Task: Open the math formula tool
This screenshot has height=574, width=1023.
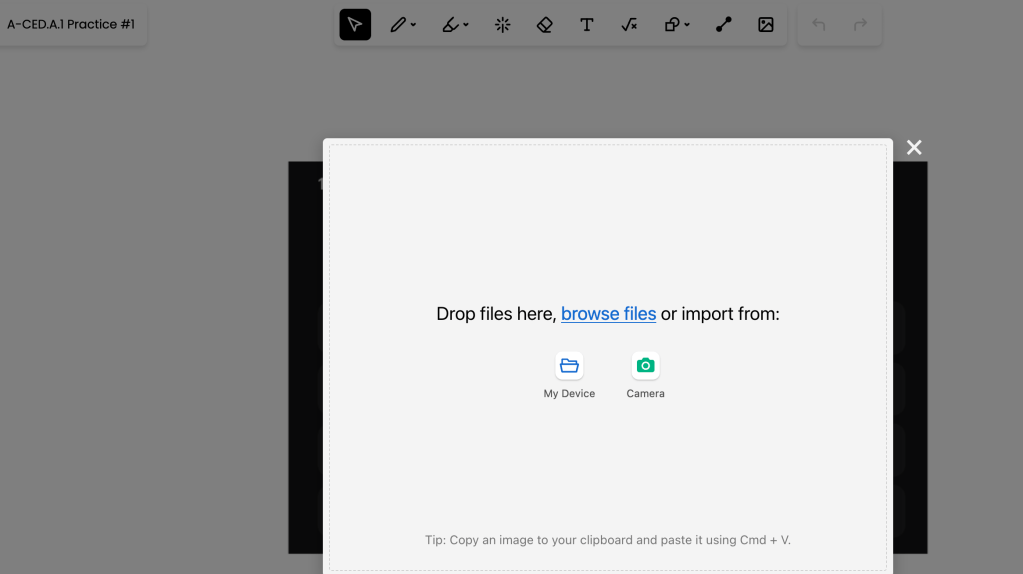Action: pyautogui.click(x=629, y=25)
